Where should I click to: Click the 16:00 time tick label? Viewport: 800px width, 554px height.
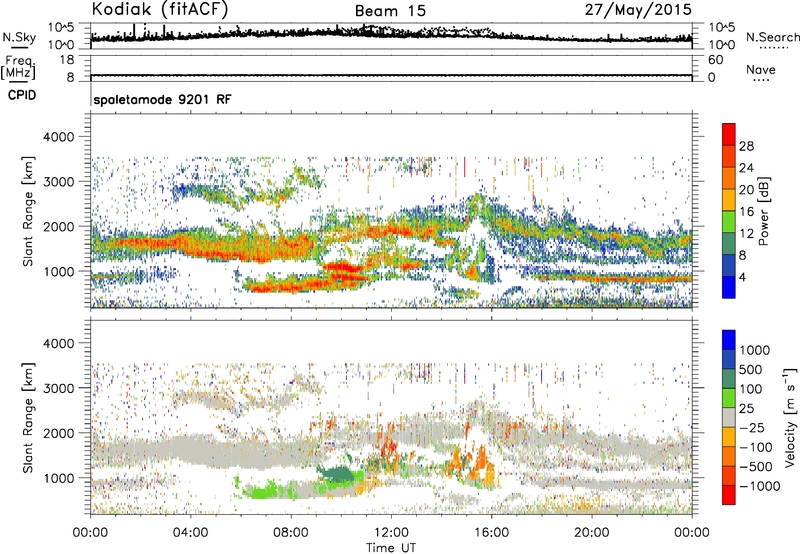491,533
